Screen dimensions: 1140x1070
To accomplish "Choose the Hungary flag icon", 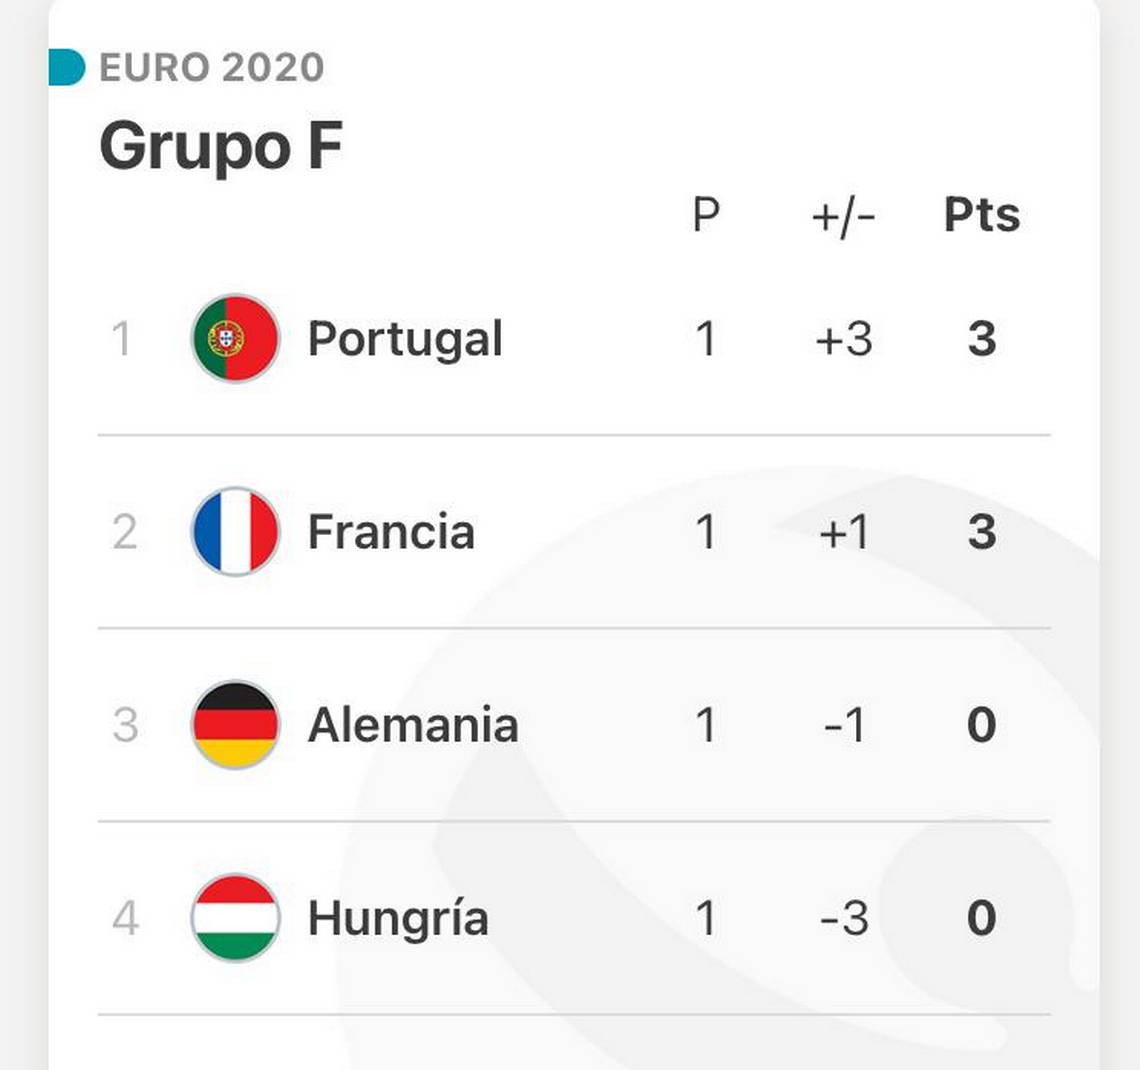I will coord(235,917).
